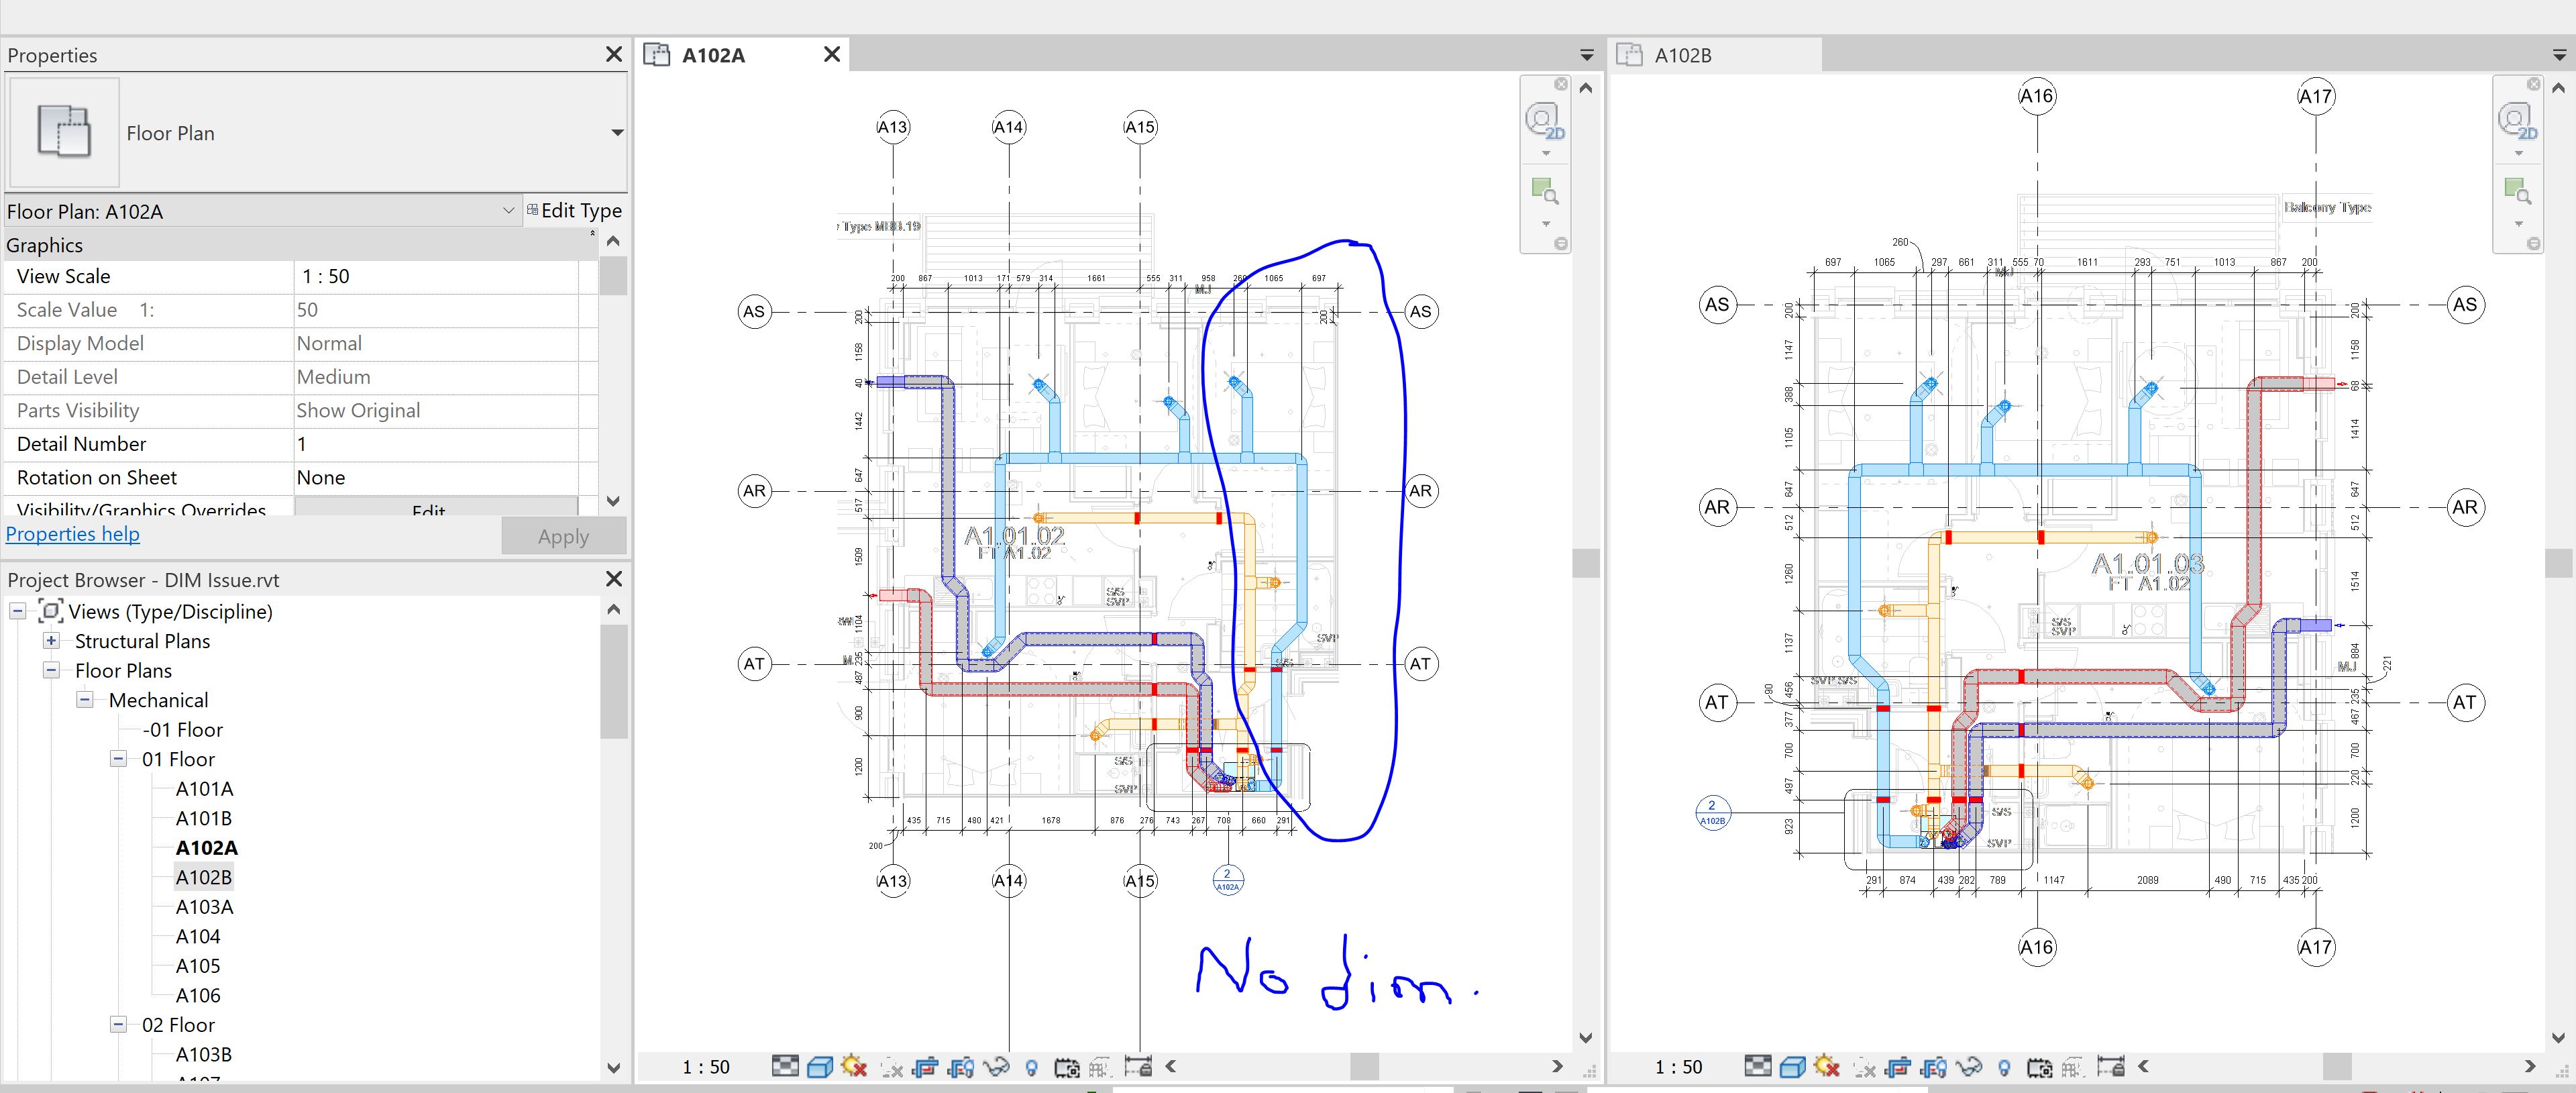
Task: Click the Reveal Constraints icon in A102B view
Action: [x=2111, y=1066]
